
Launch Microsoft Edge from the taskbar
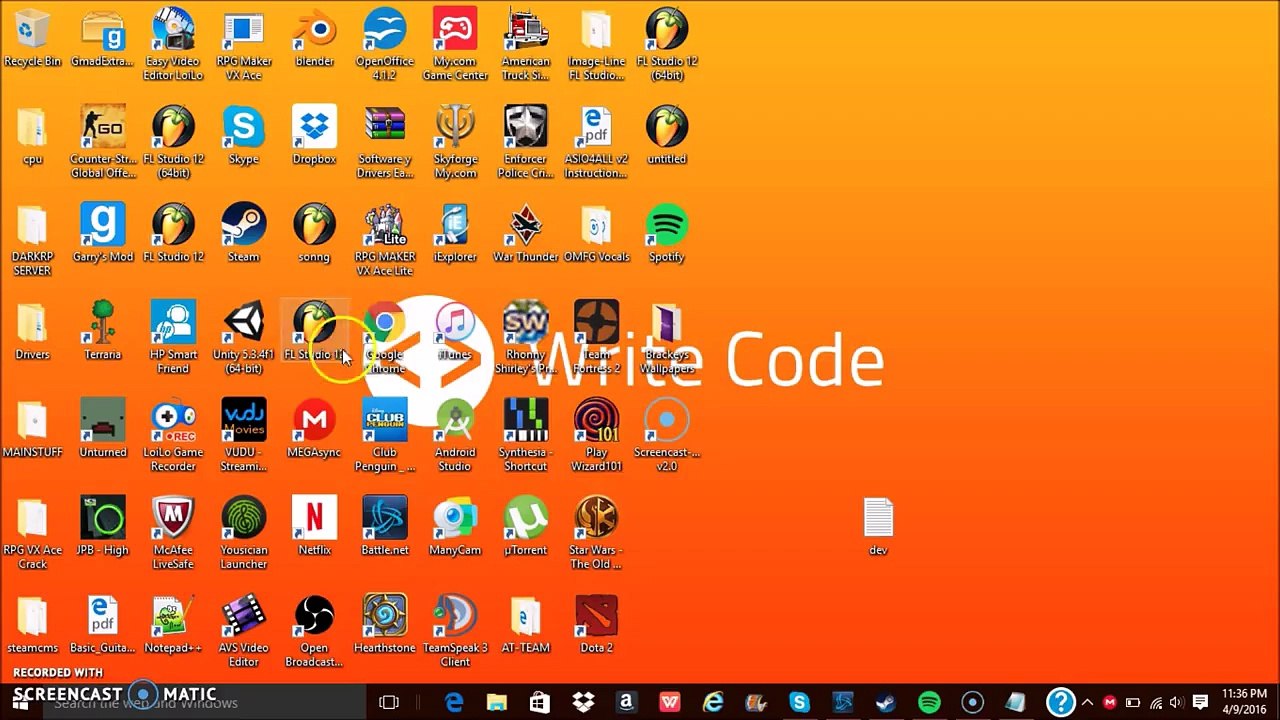454,702
